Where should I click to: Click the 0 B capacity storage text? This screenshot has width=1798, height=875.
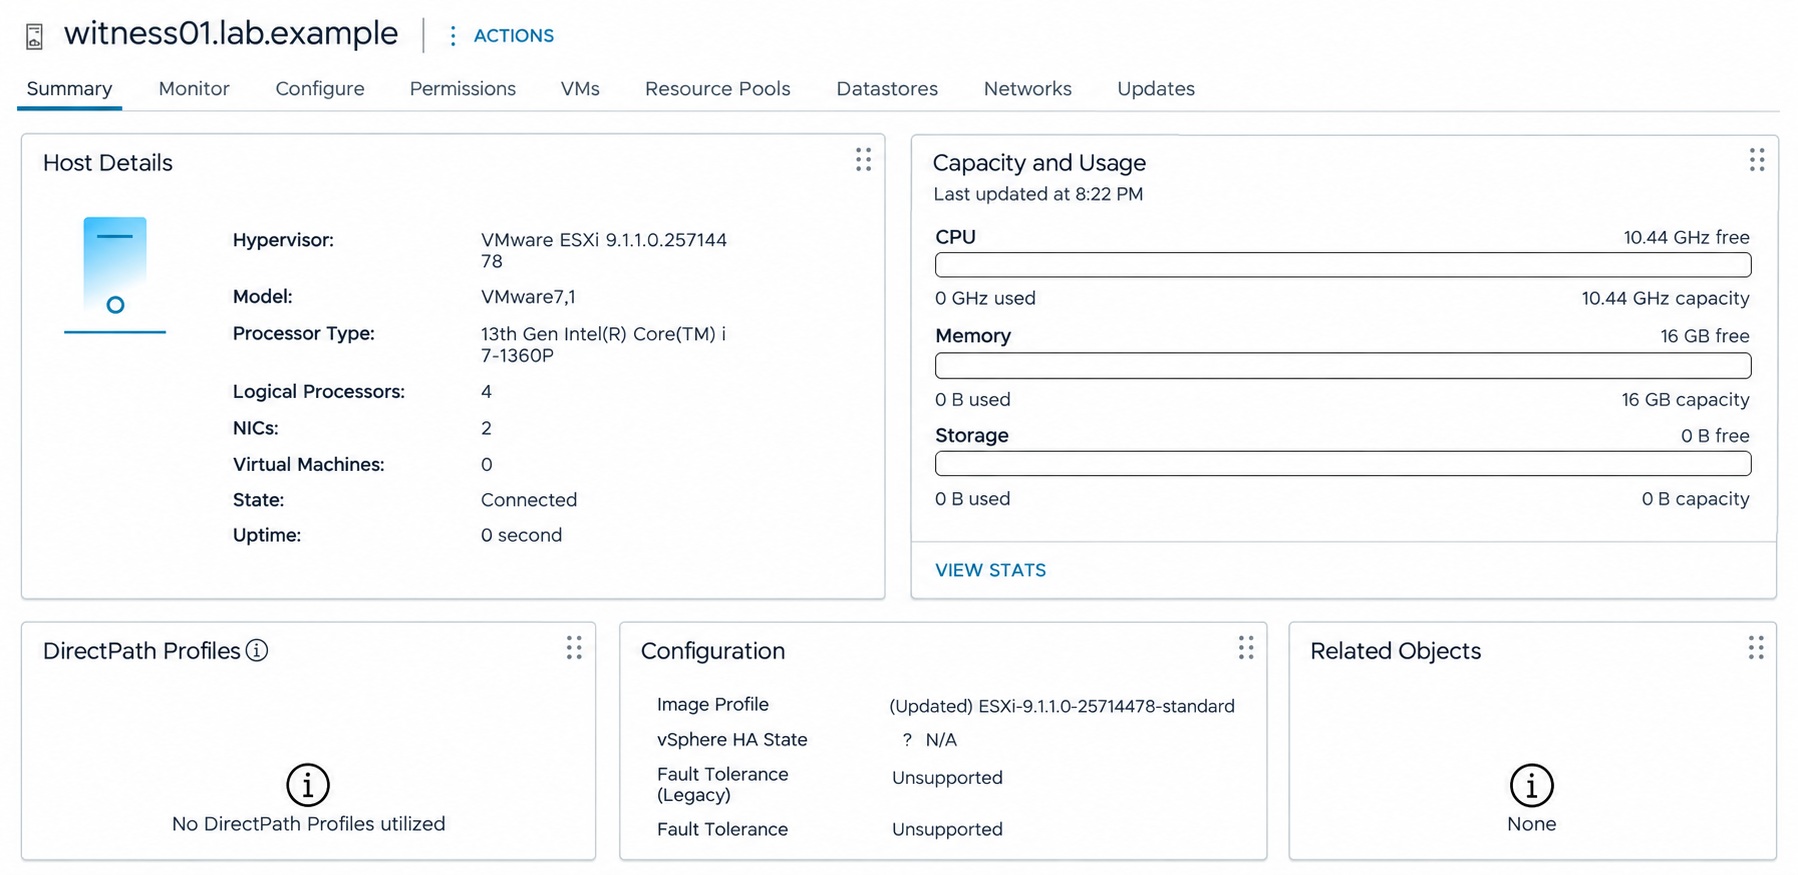[1695, 499]
